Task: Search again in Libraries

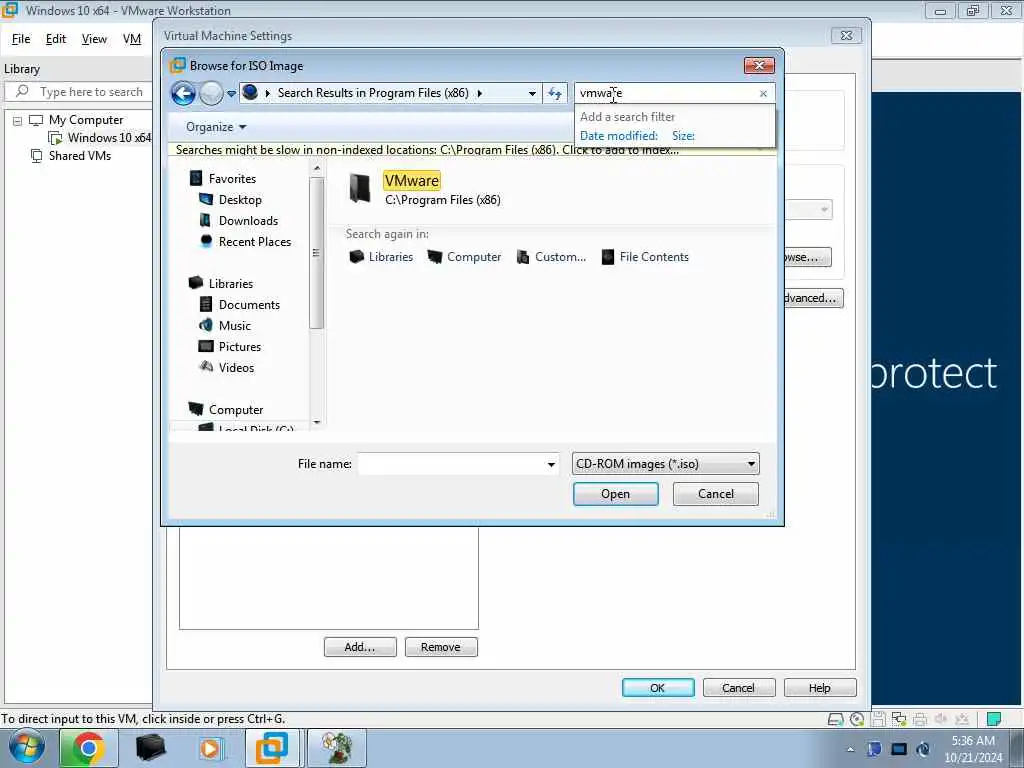Action: click(381, 257)
